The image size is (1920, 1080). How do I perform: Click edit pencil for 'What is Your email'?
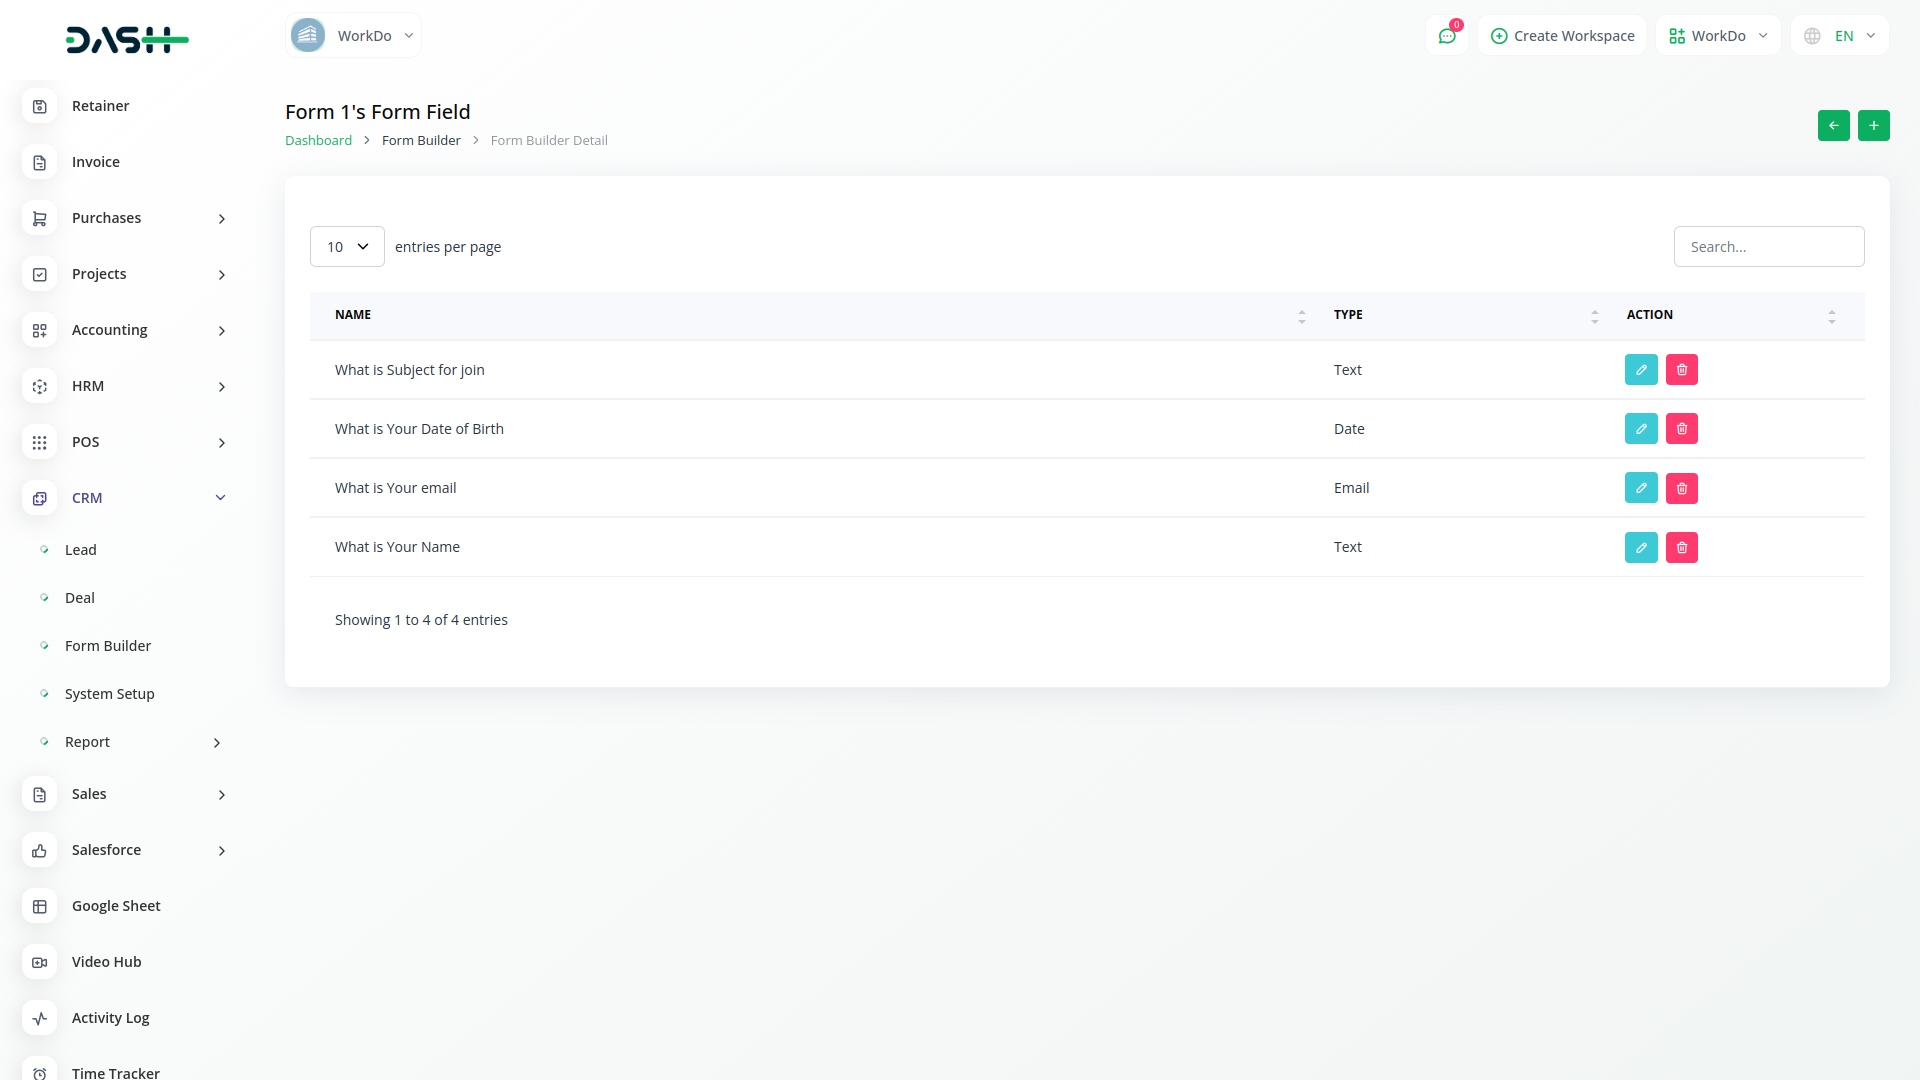[x=1641, y=488]
